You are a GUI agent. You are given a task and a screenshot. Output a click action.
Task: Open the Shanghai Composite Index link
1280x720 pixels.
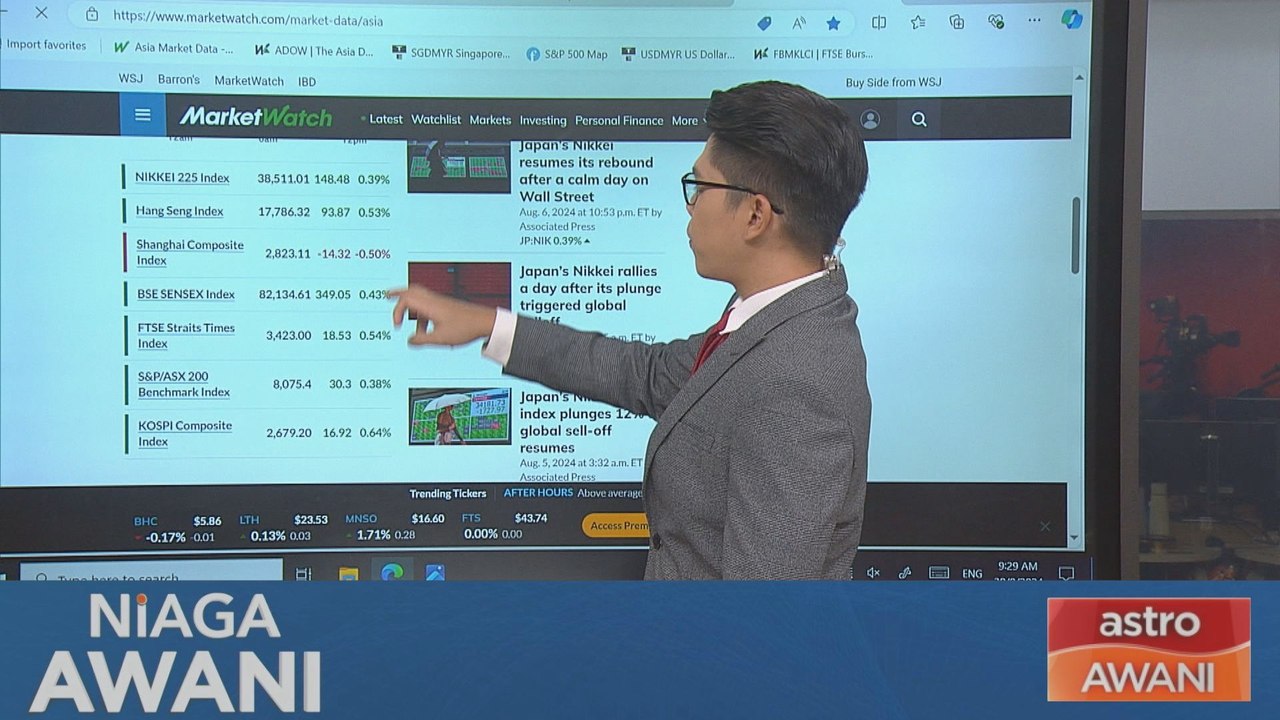[x=190, y=252]
